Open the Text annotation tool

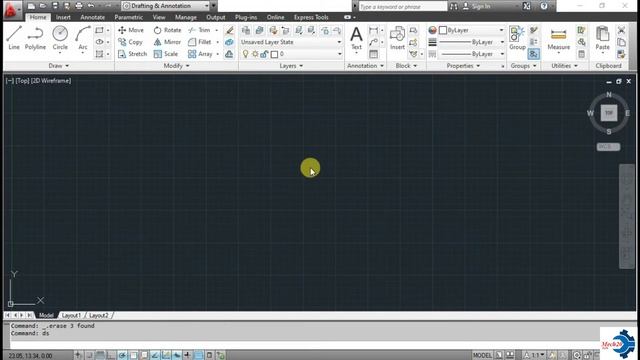[356, 38]
